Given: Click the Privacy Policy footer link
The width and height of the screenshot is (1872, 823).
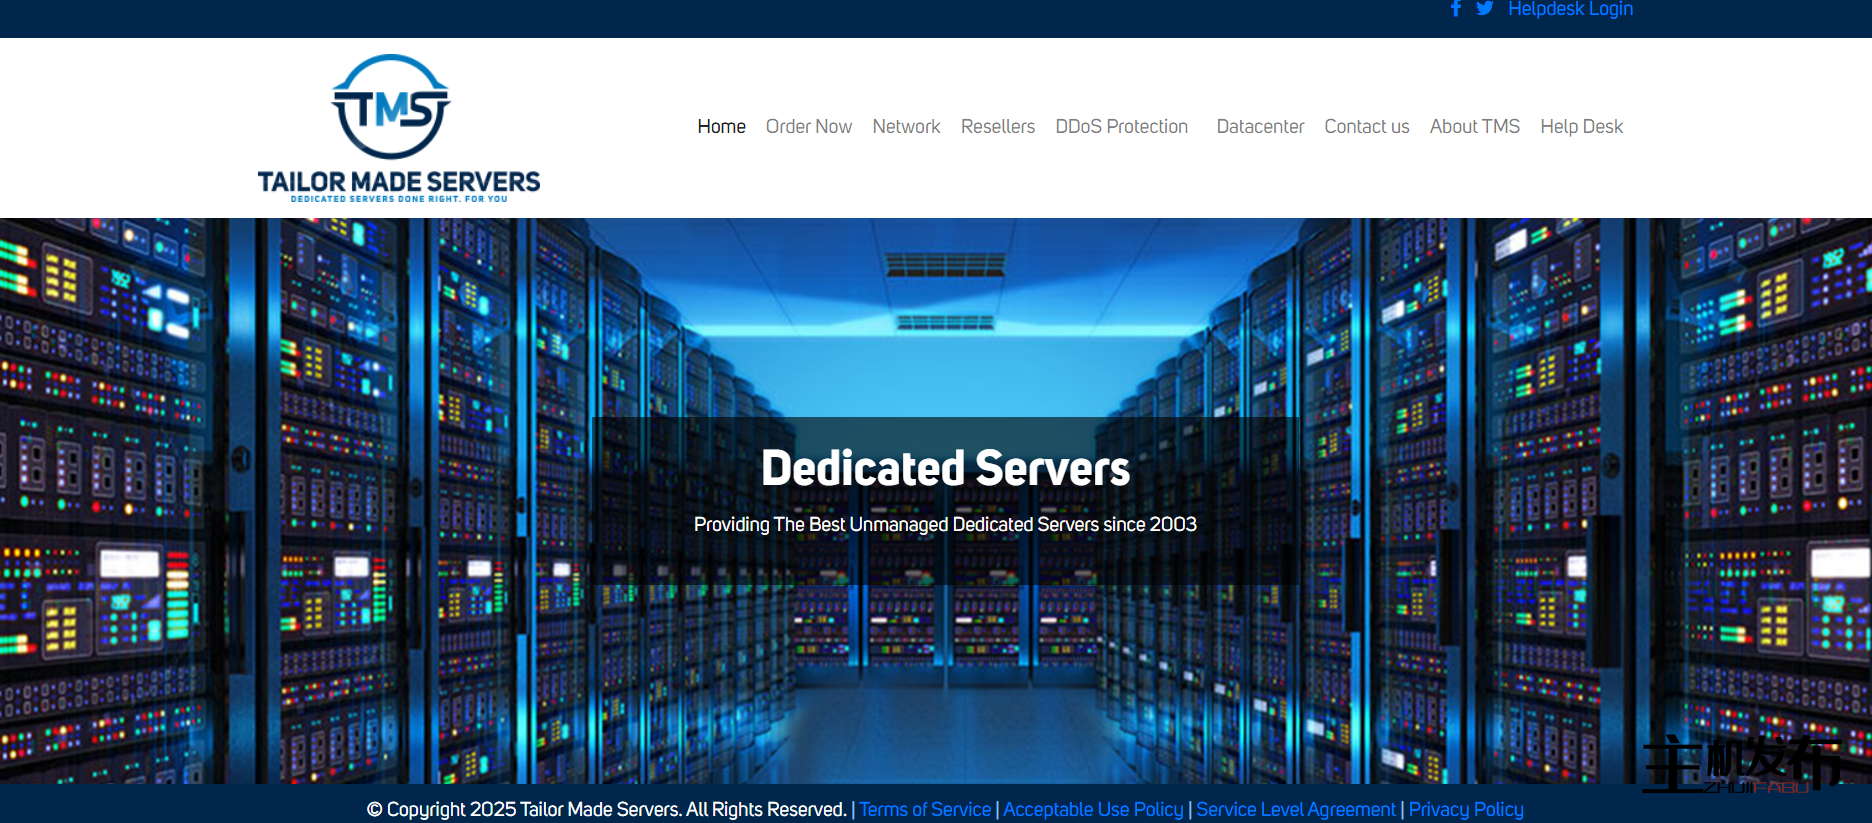Looking at the screenshot, I should point(1466,809).
